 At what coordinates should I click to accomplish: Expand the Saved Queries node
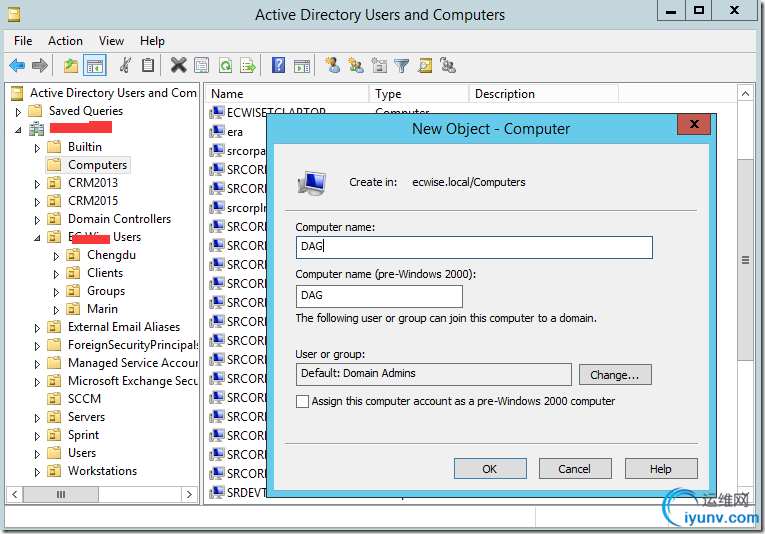[18, 112]
